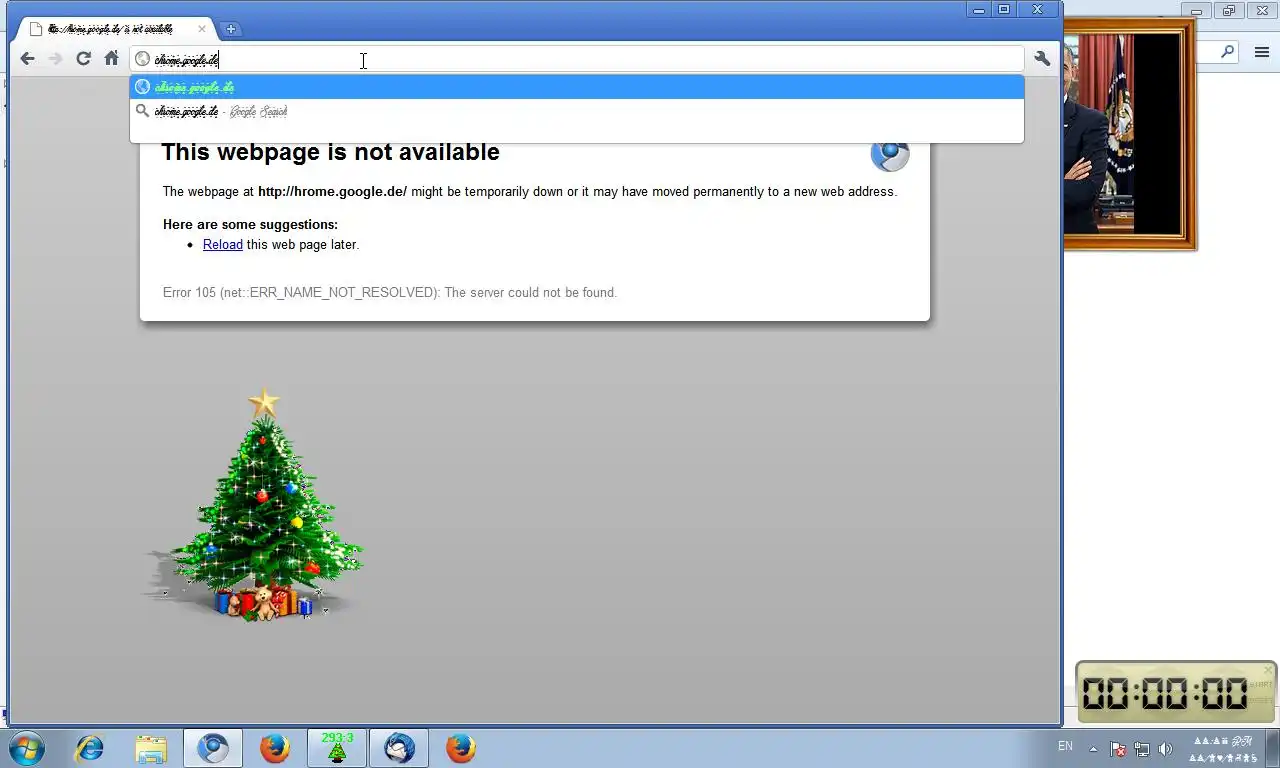Open the last Firefox taskbar icon
This screenshot has width=1280, height=768.
point(460,748)
